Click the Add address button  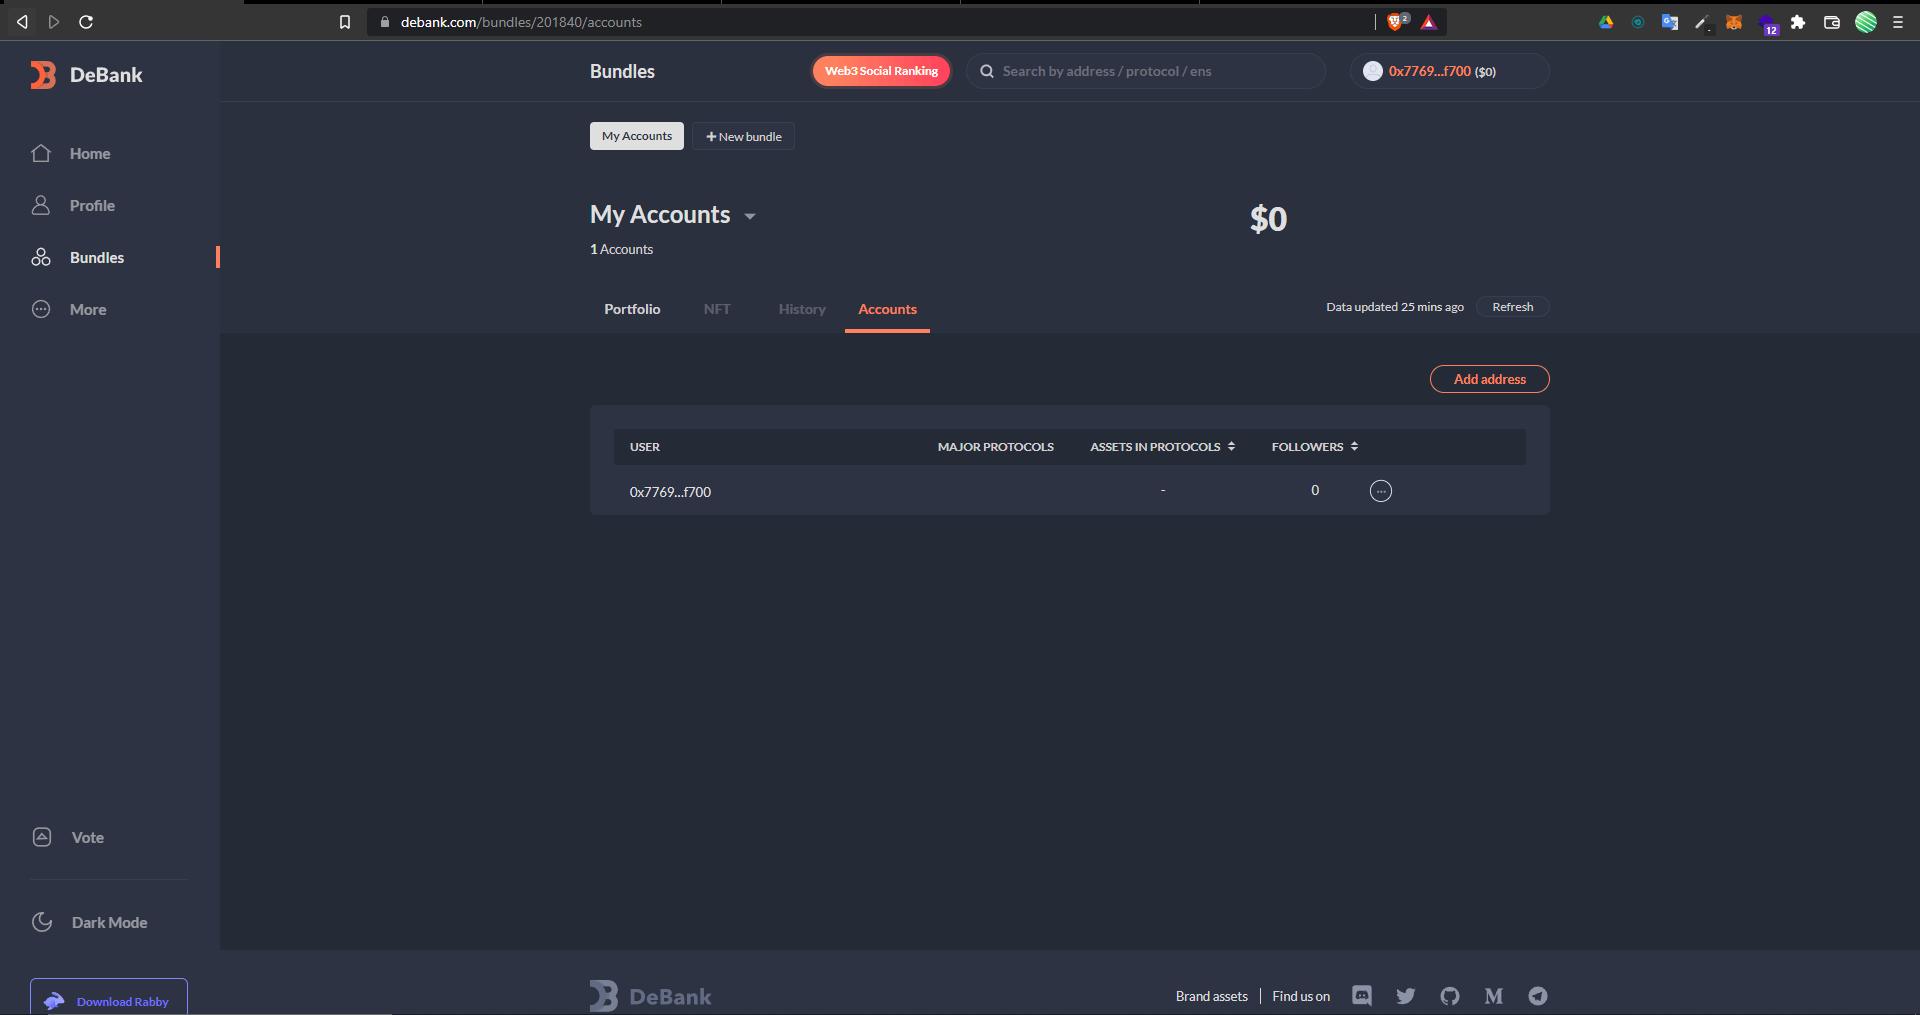pos(1489,379)
